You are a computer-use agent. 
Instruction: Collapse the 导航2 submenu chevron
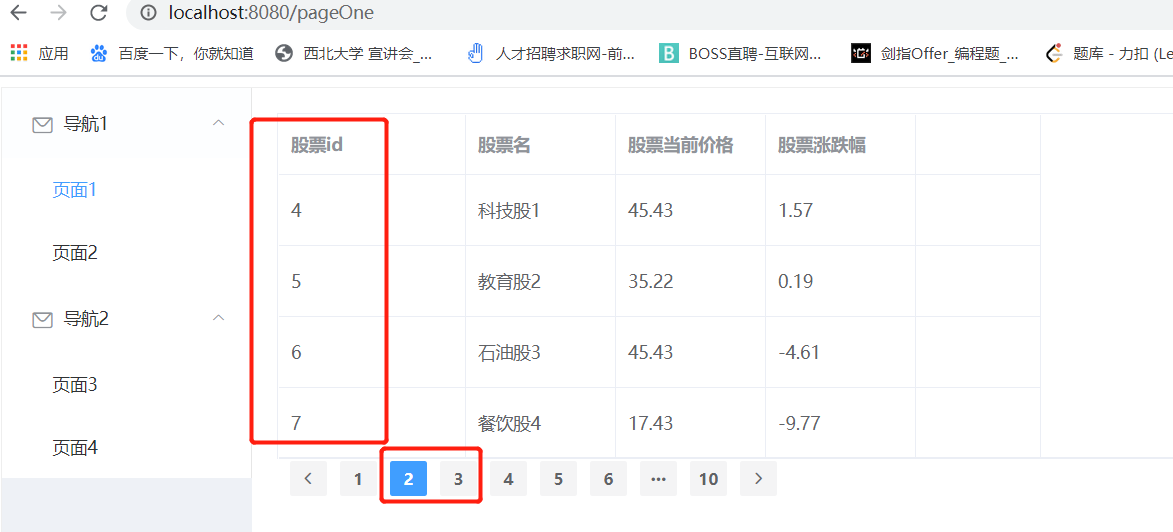point(218,317)
